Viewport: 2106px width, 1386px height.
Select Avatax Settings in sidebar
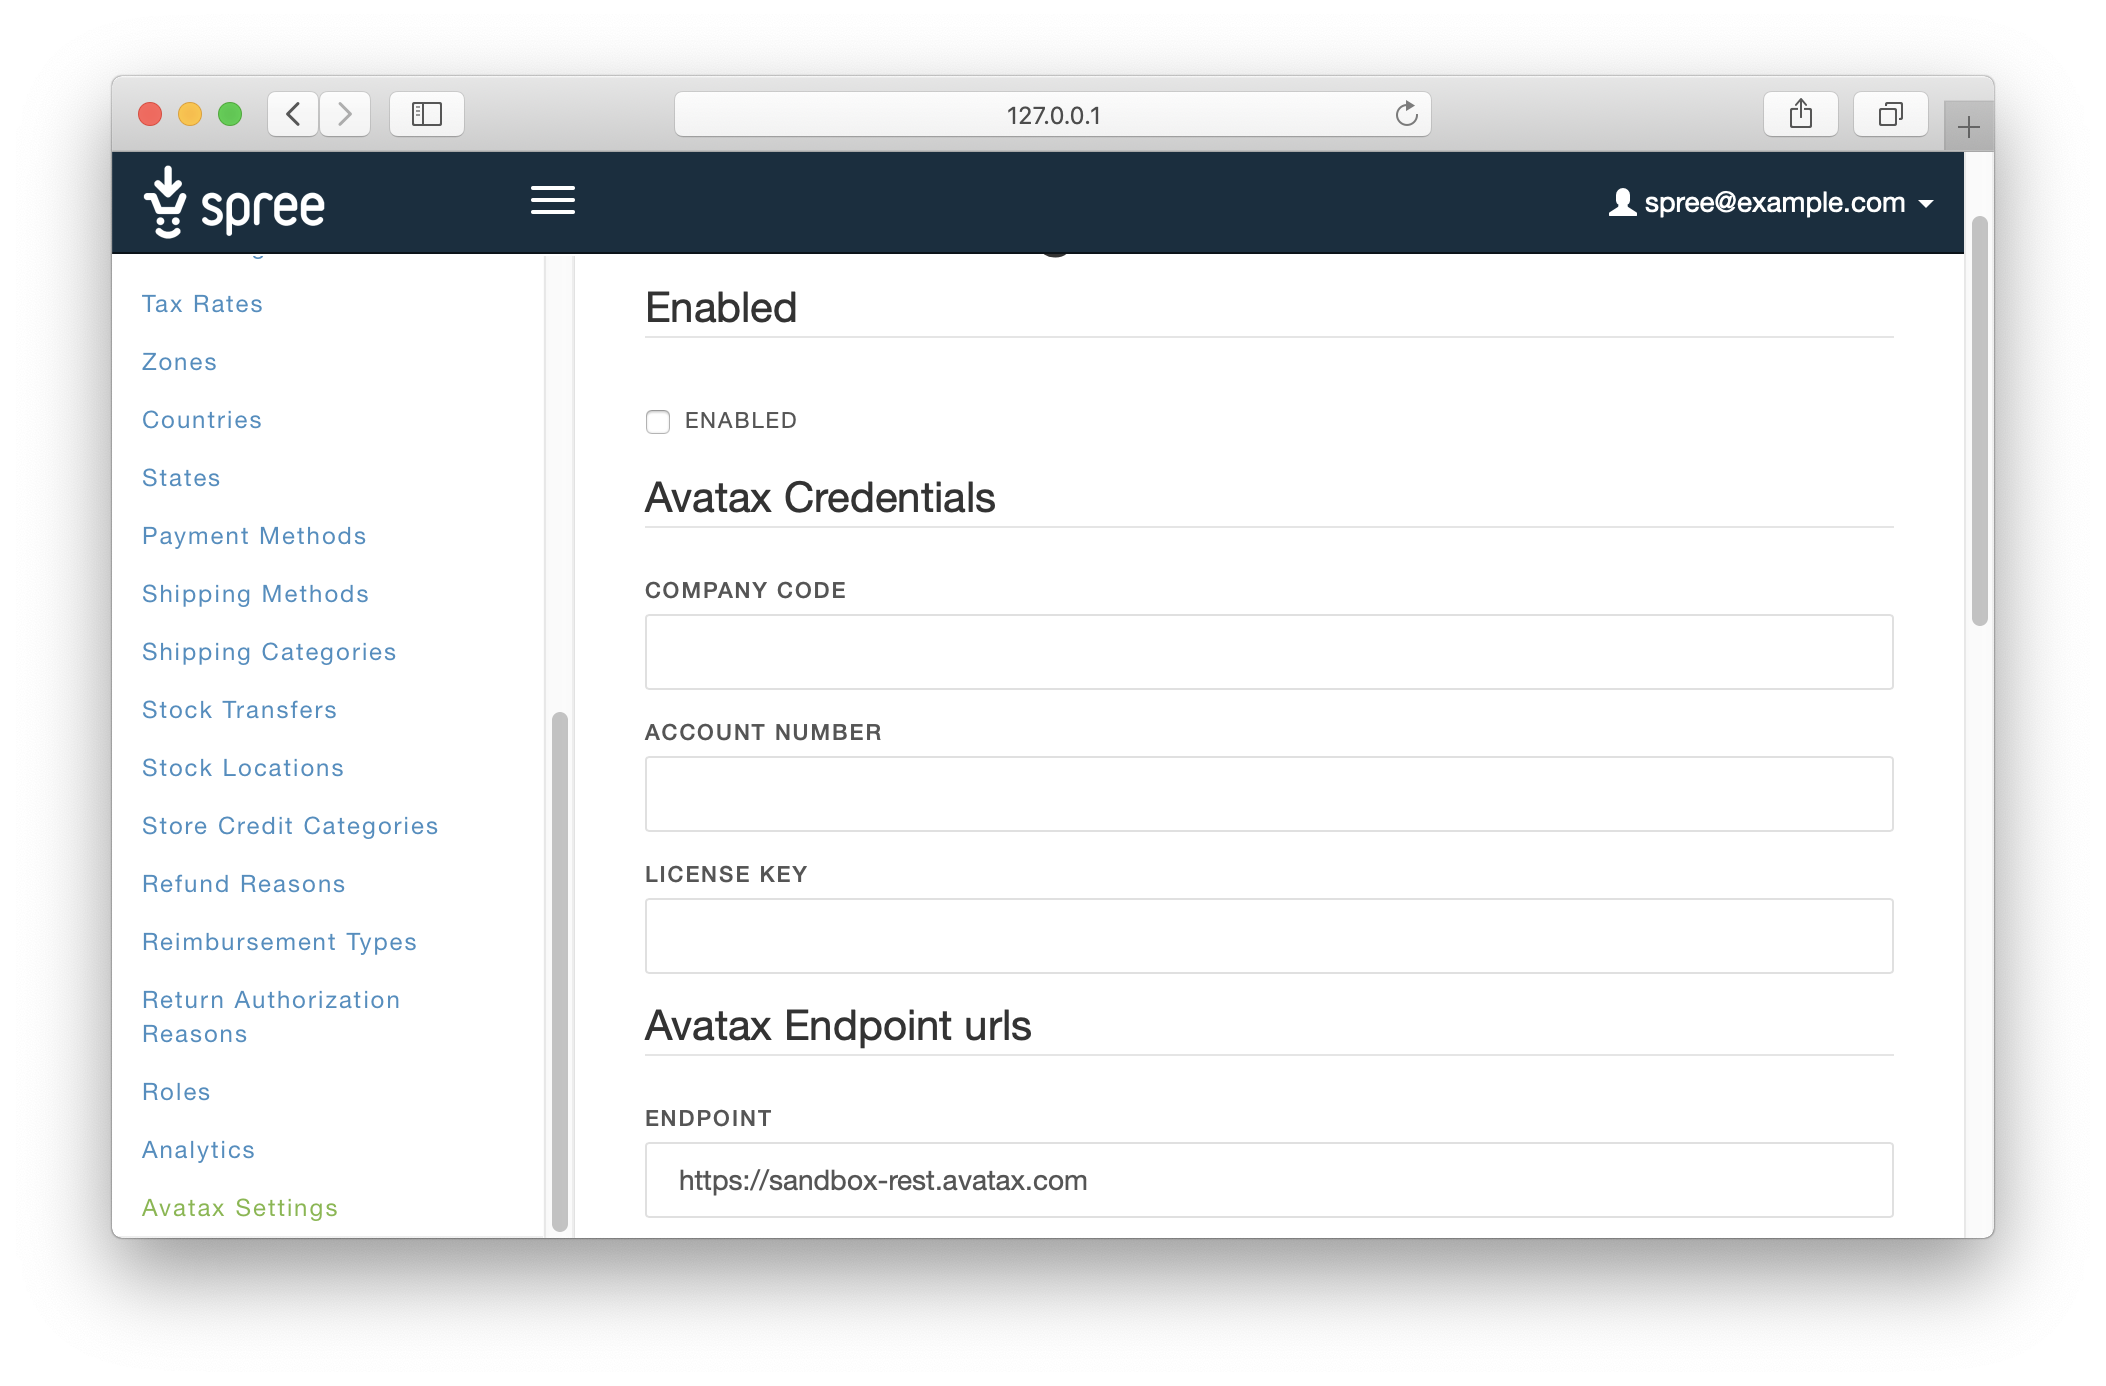[240, 1208]
